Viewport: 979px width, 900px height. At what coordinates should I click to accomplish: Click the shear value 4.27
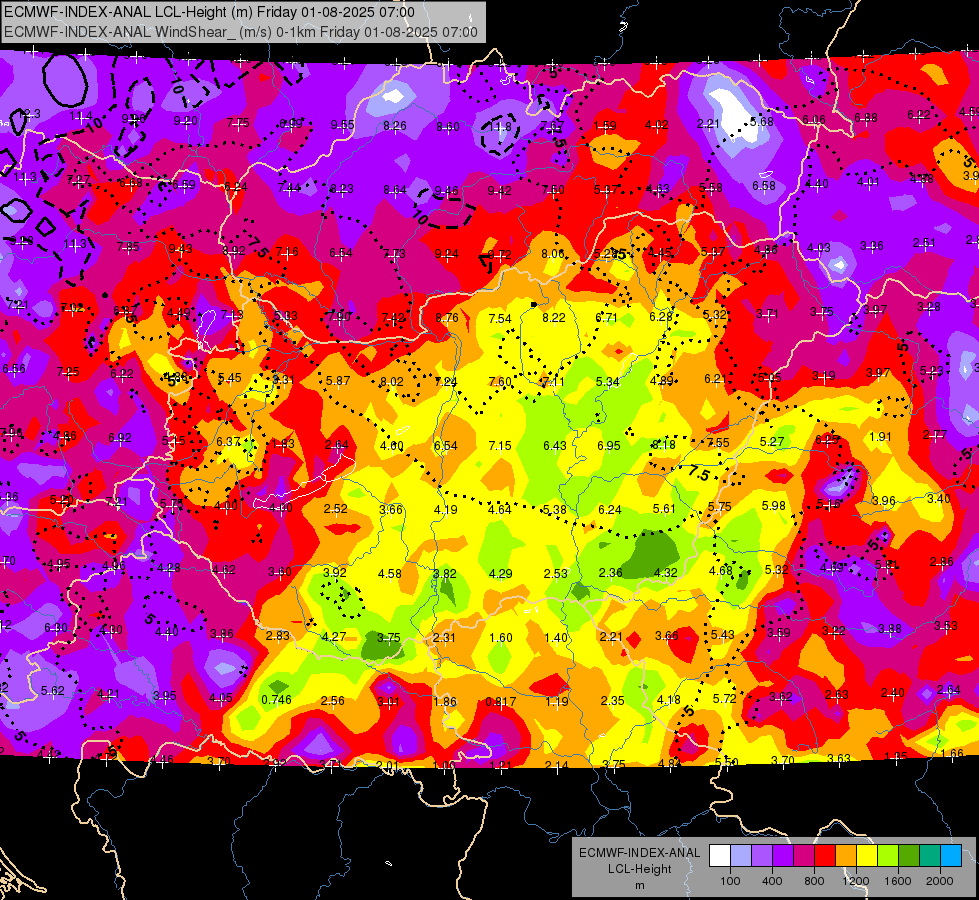point(333,636)
